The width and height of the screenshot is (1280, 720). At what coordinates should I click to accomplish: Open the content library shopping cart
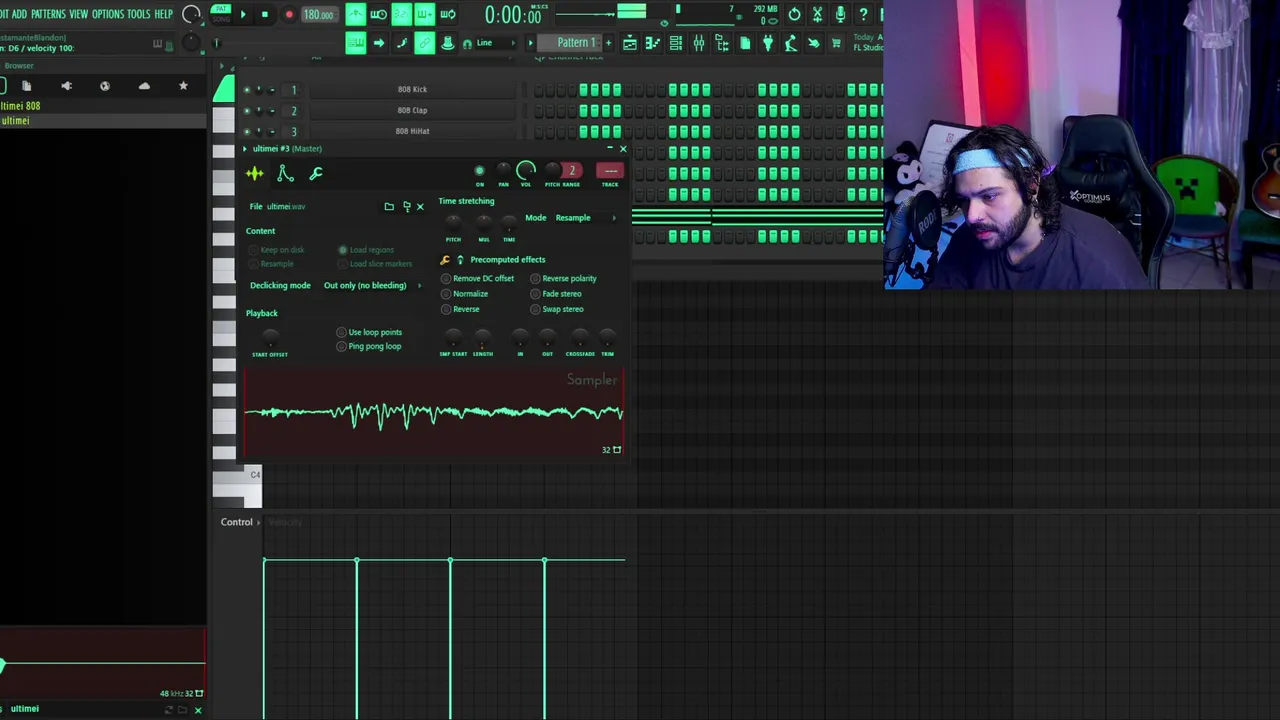point(836,43)
